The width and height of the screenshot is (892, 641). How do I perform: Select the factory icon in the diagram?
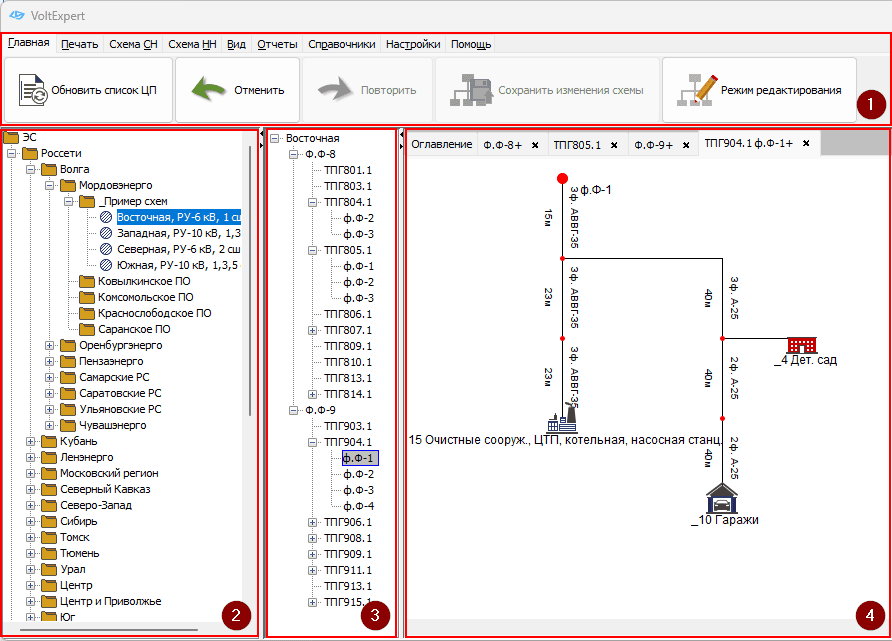click(x=561, y=419)
